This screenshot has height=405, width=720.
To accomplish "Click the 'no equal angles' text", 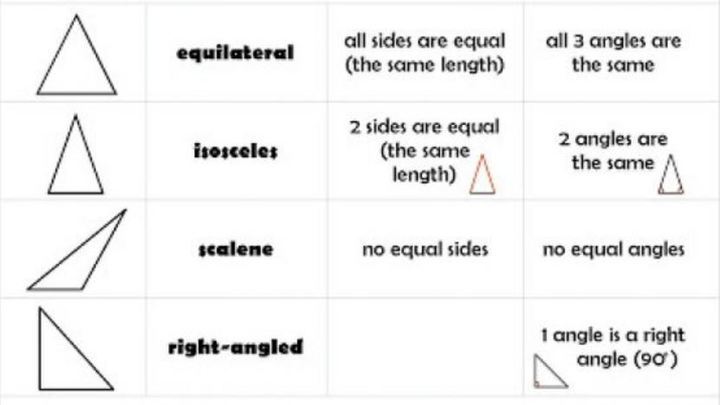I will point(613,249).
